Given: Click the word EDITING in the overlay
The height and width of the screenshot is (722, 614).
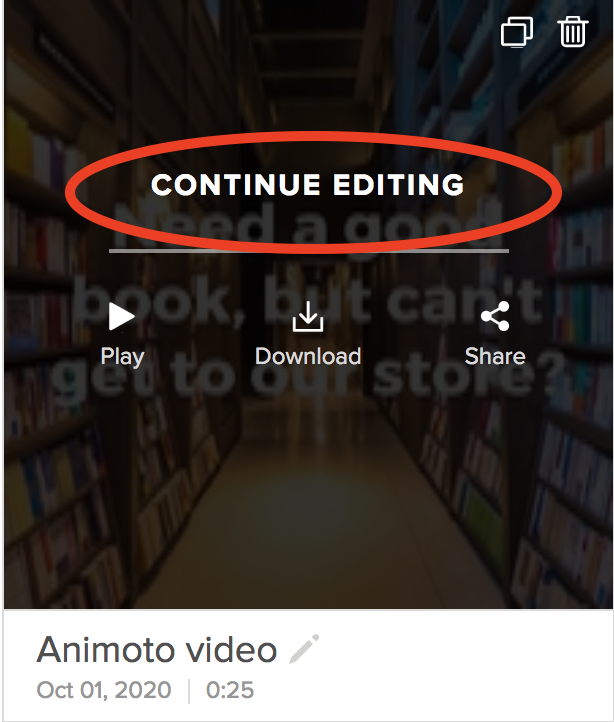Looking at the screenshot, I should tap(398, 185).
